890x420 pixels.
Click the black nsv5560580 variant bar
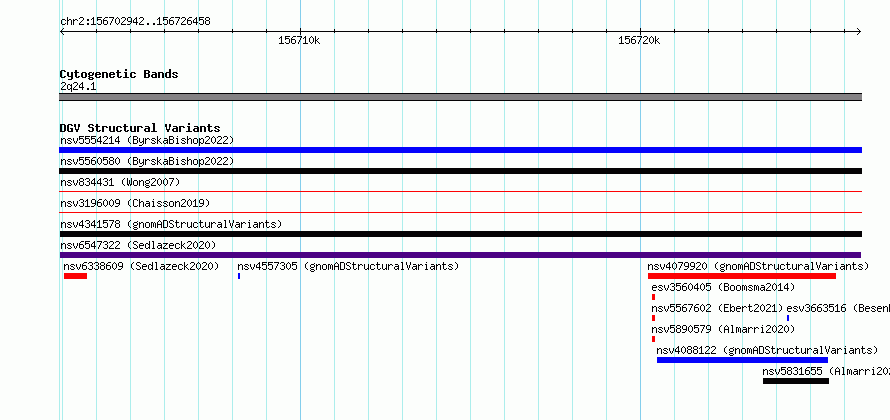point(460,171)
